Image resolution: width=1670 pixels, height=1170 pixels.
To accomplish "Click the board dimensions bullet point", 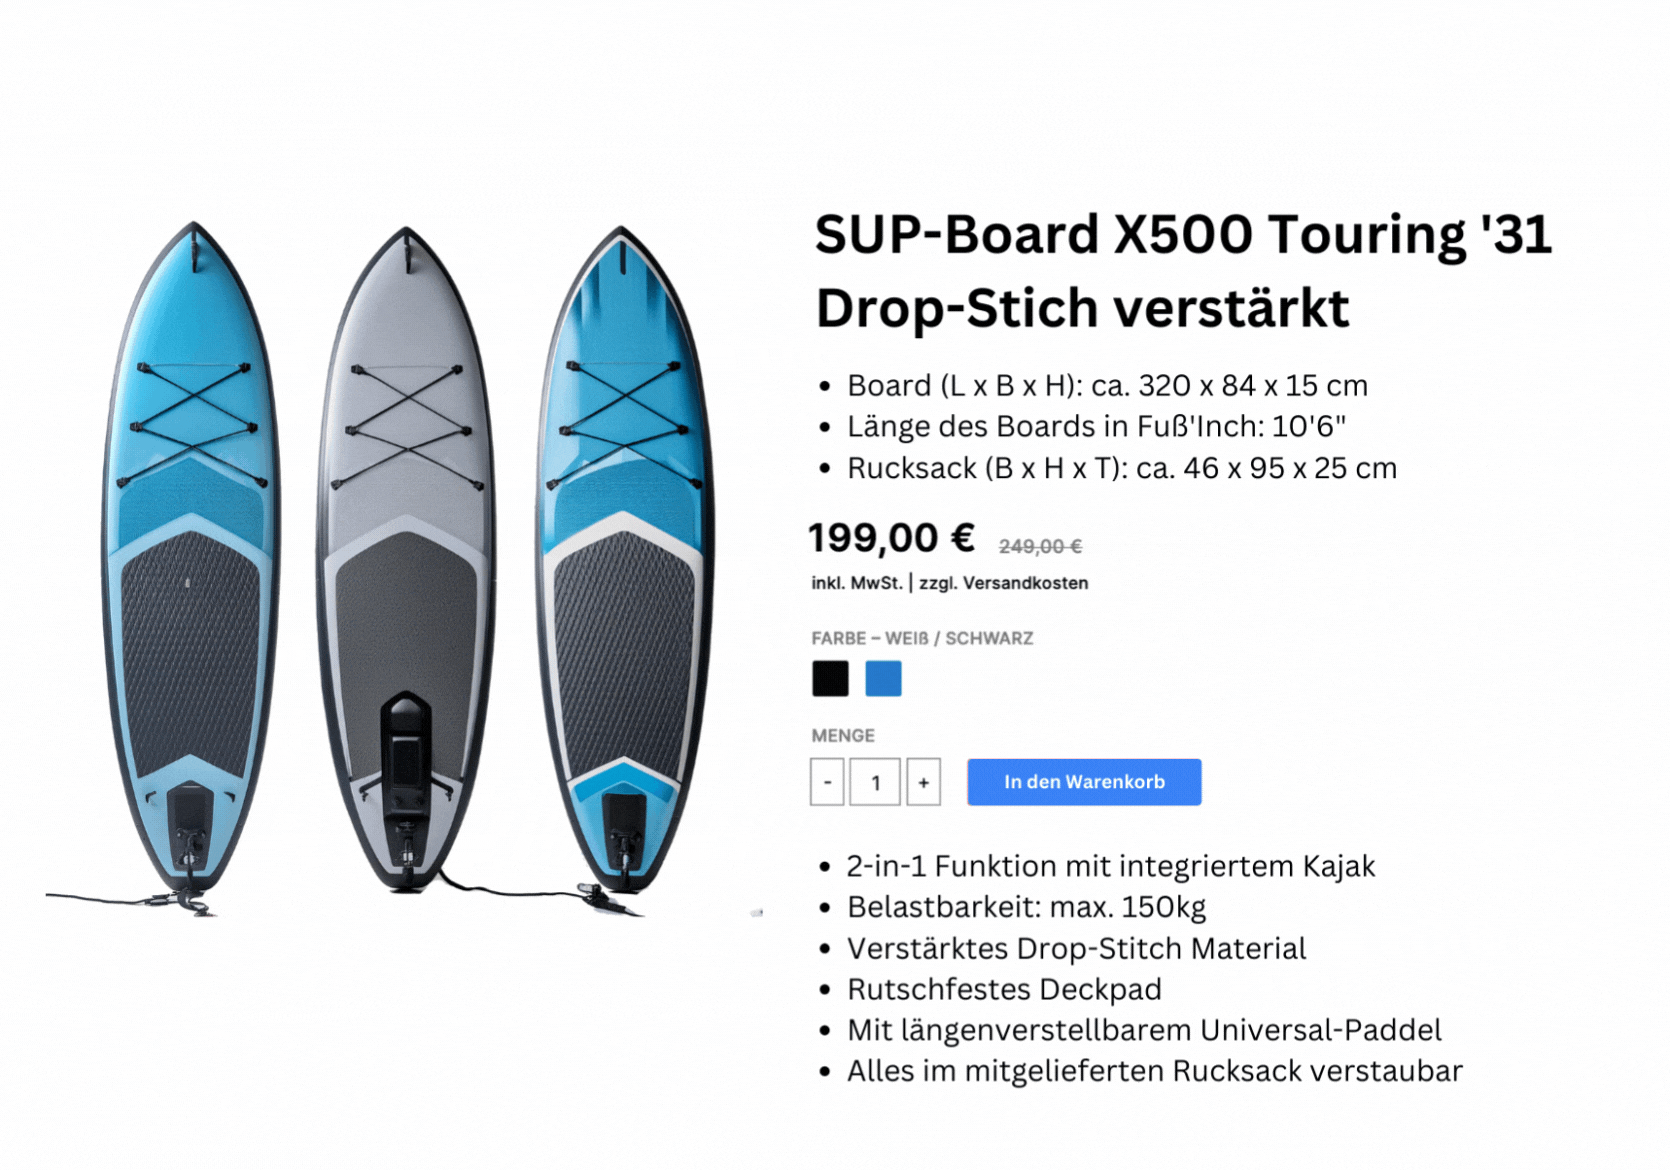I will pos(1107,385).
